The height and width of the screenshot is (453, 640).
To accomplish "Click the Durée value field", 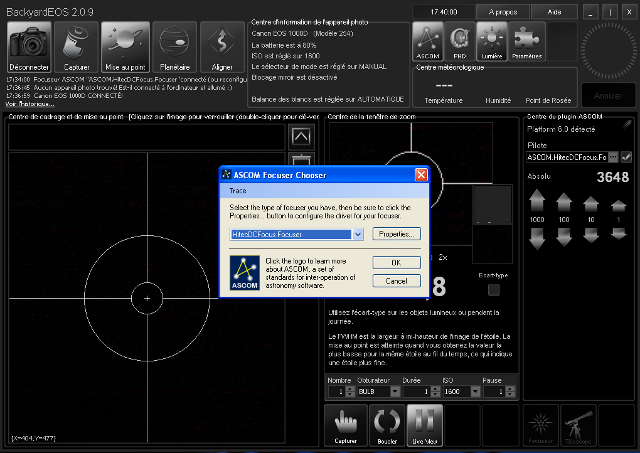I will [x=416, y=392].
